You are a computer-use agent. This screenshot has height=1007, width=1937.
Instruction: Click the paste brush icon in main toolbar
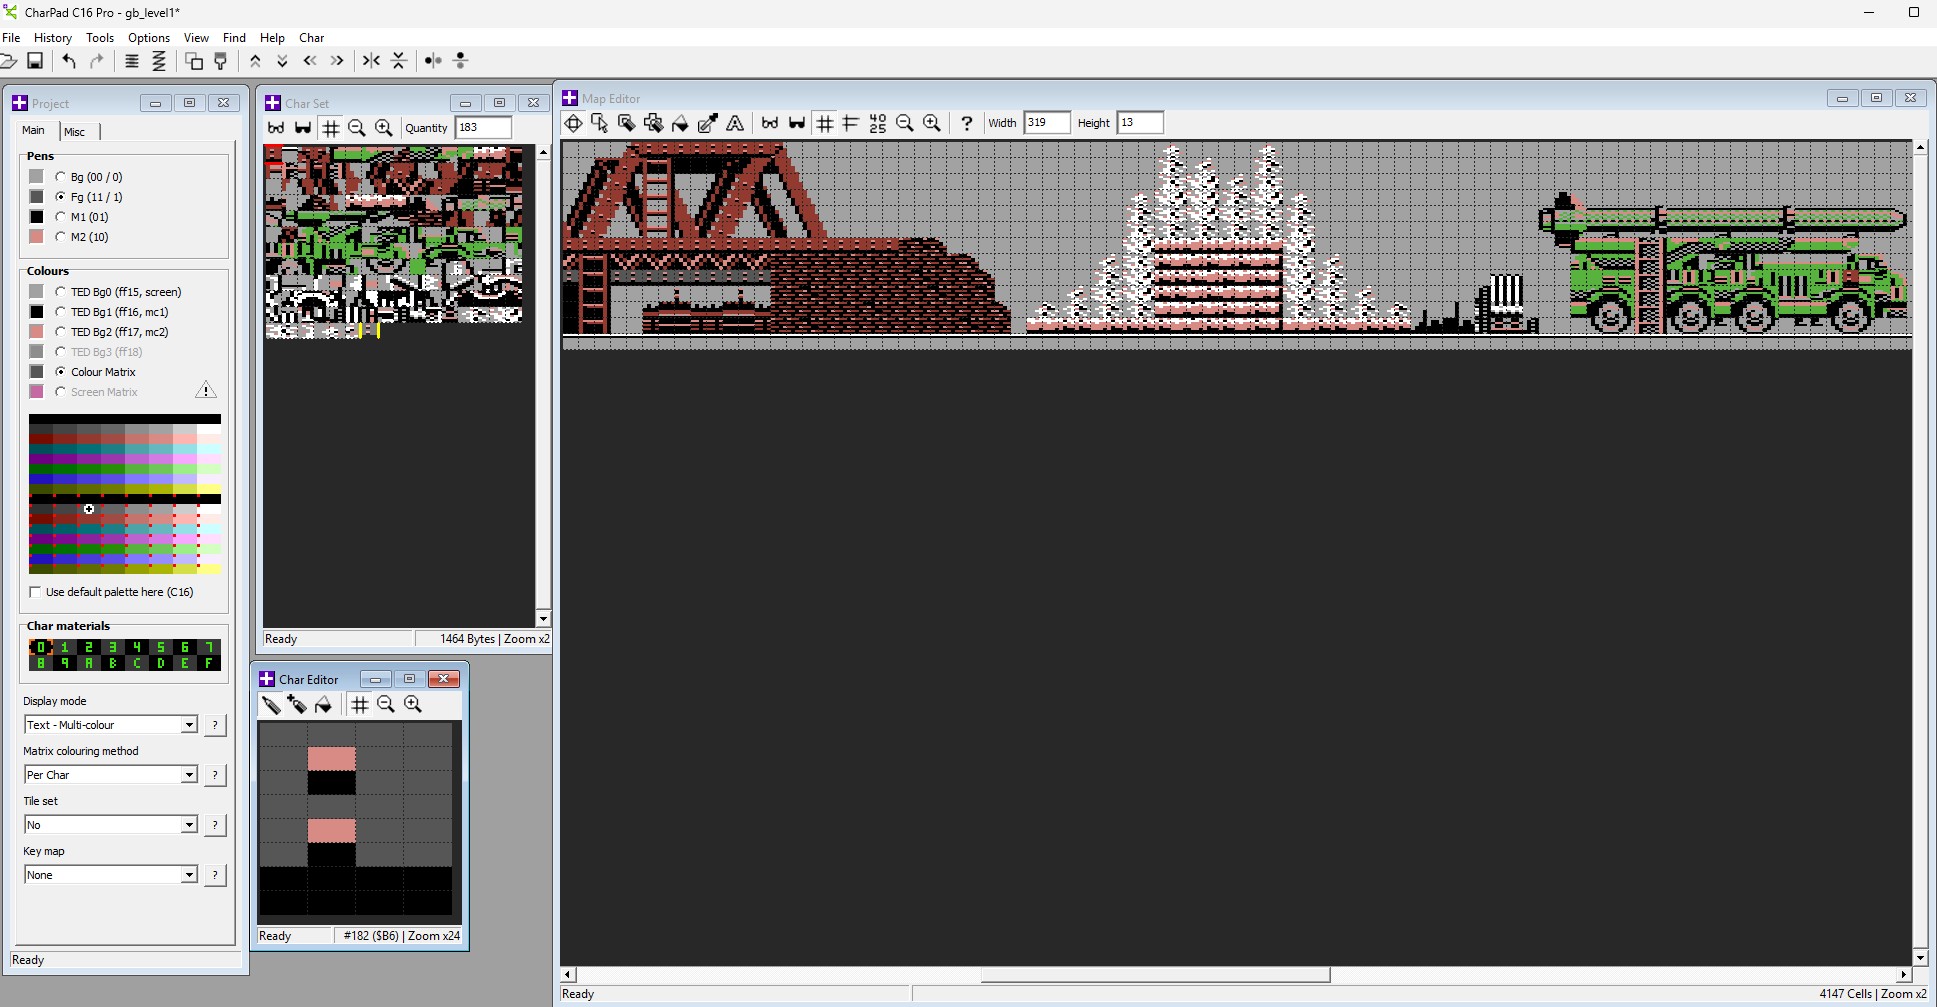221,61
